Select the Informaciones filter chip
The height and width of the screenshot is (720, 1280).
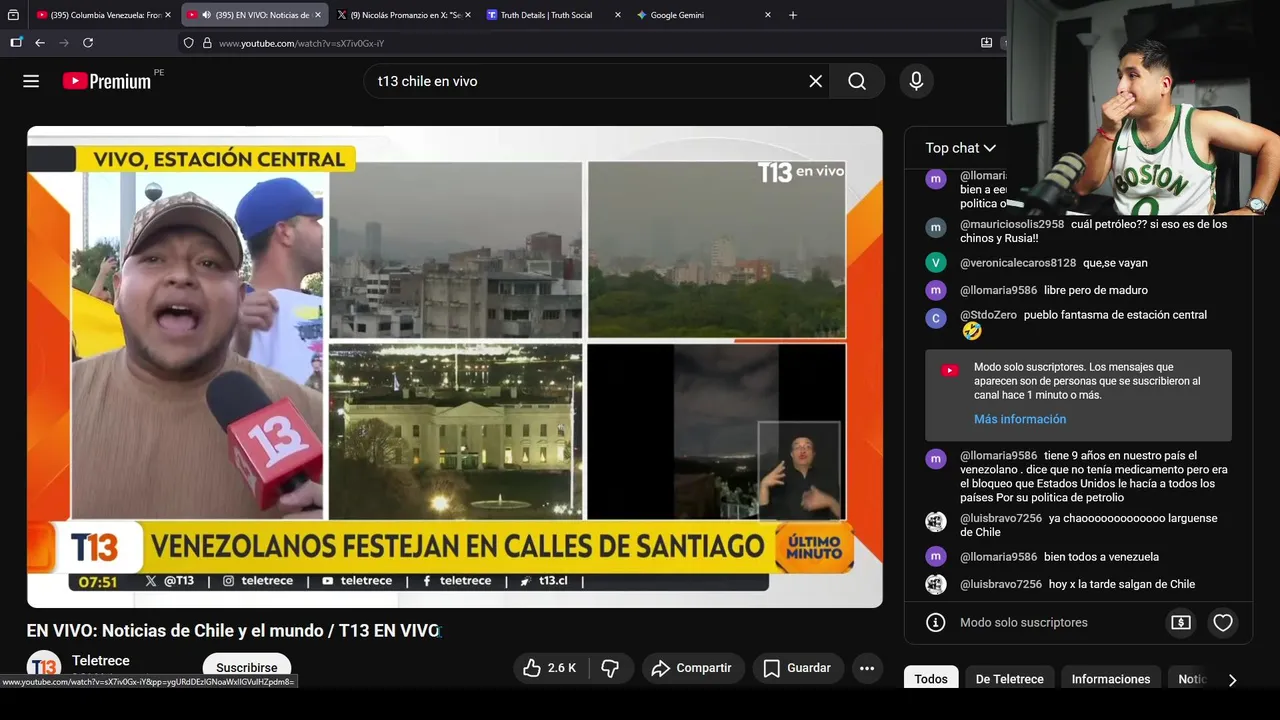[1111, 679]
